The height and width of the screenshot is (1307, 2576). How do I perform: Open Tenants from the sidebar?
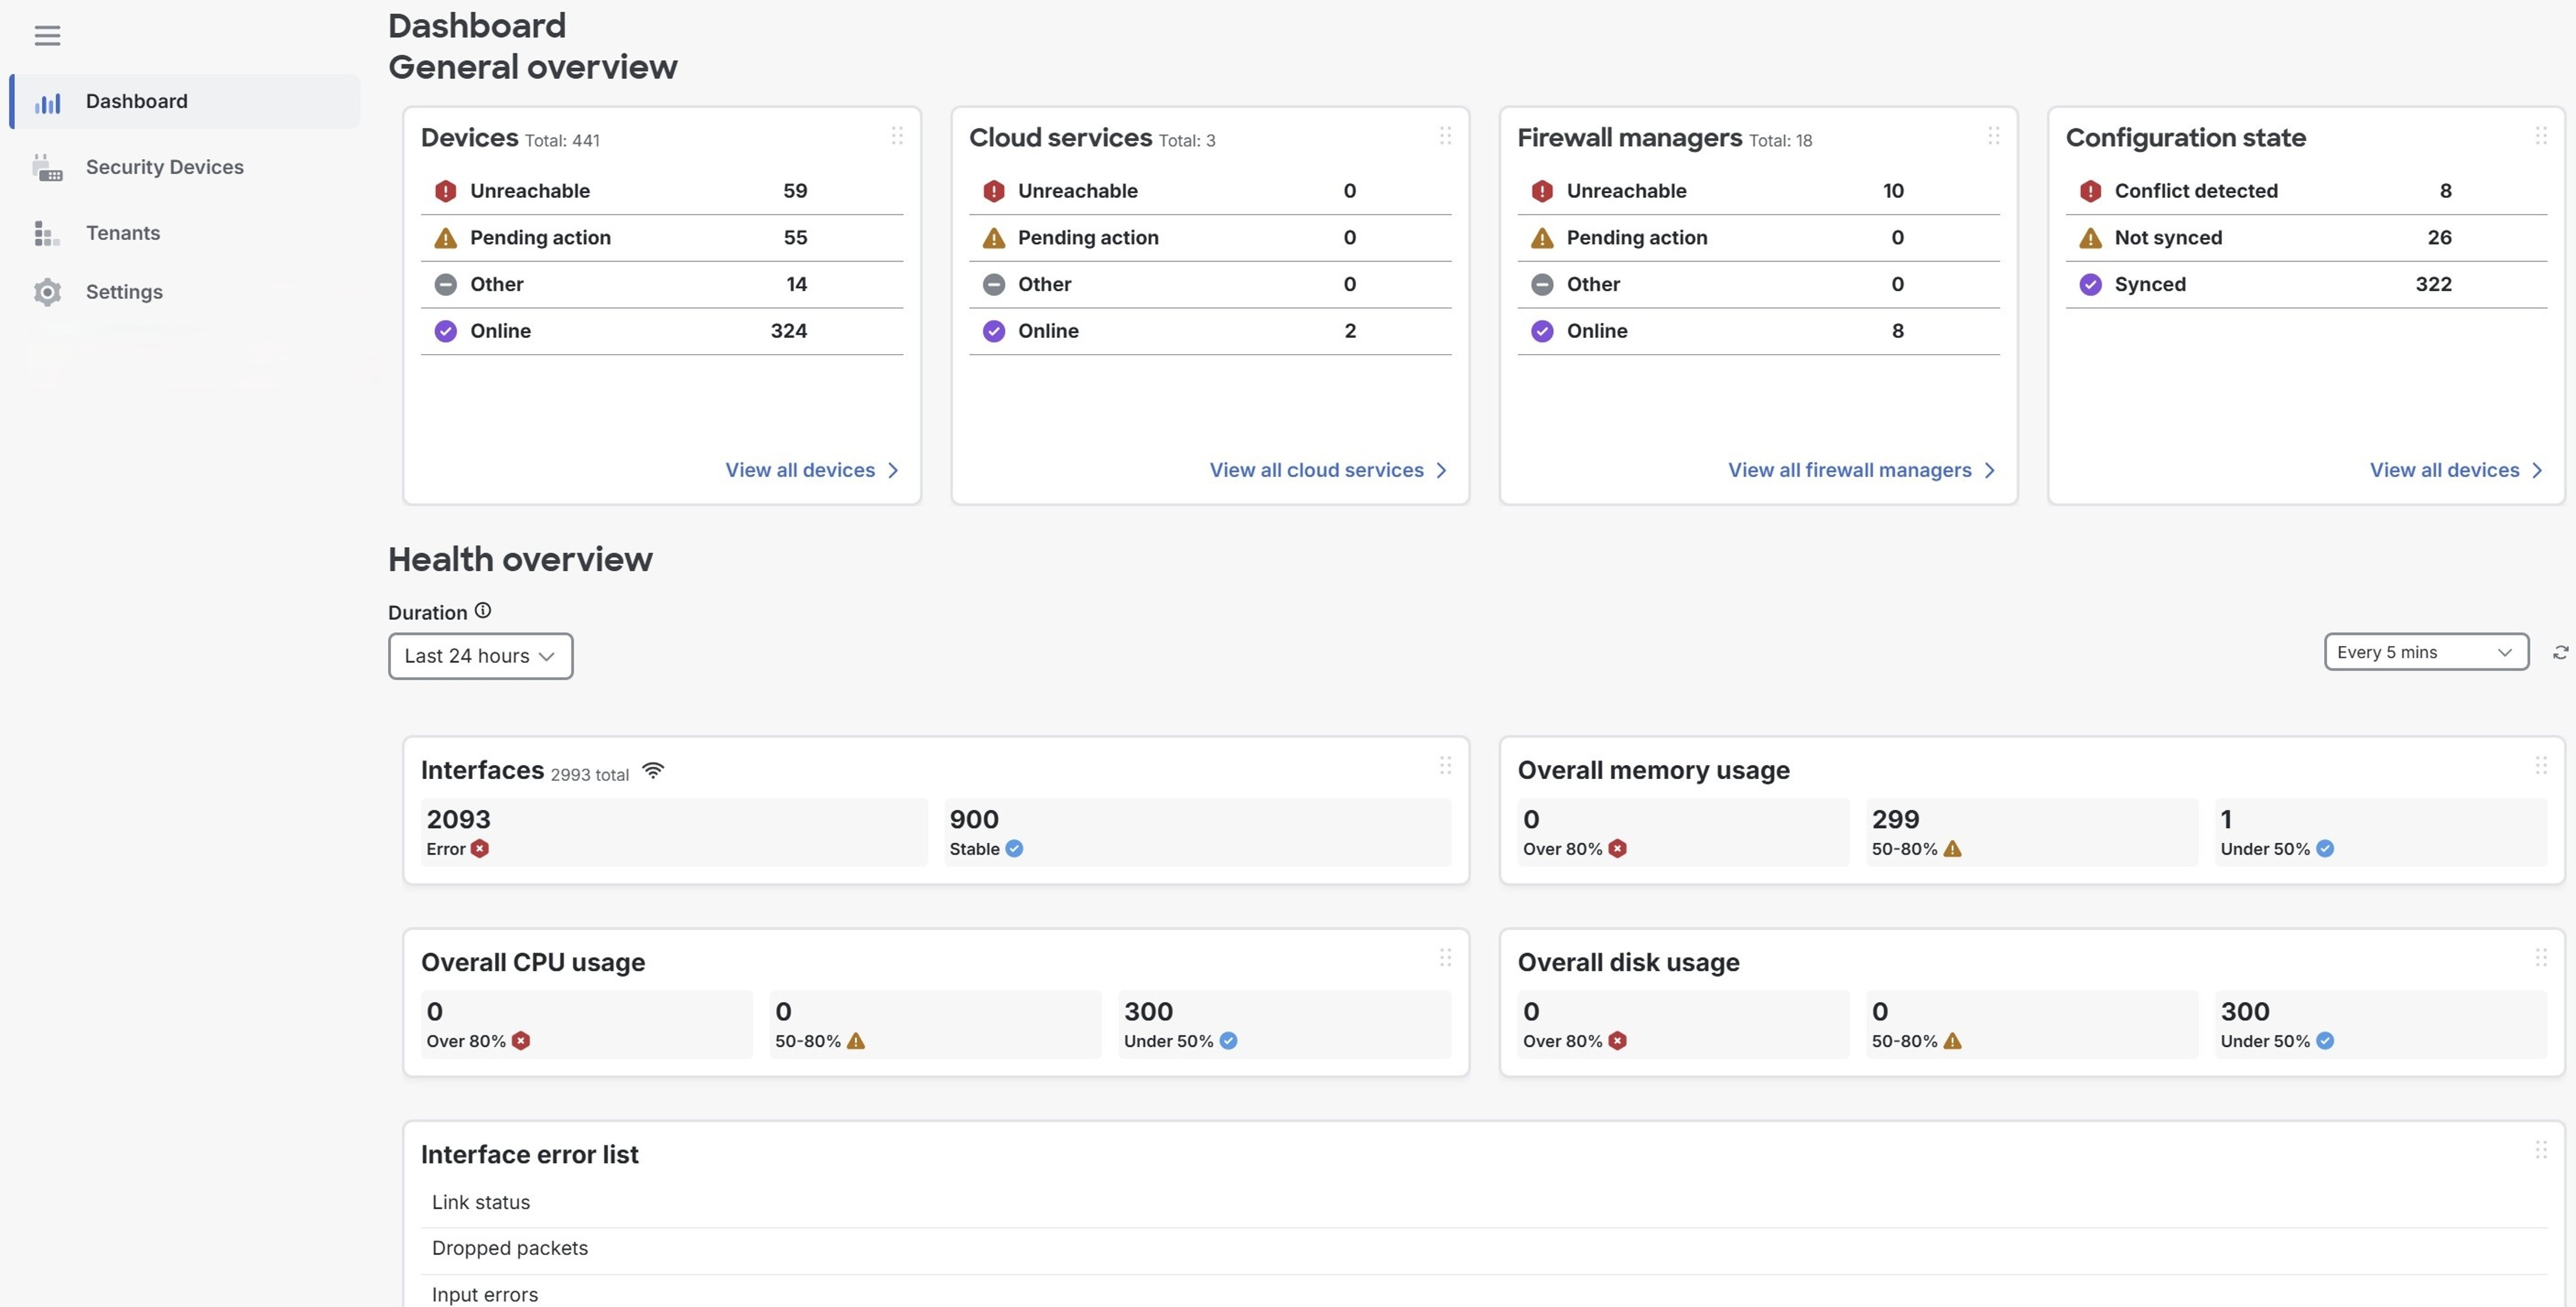(x=122, y=232)
